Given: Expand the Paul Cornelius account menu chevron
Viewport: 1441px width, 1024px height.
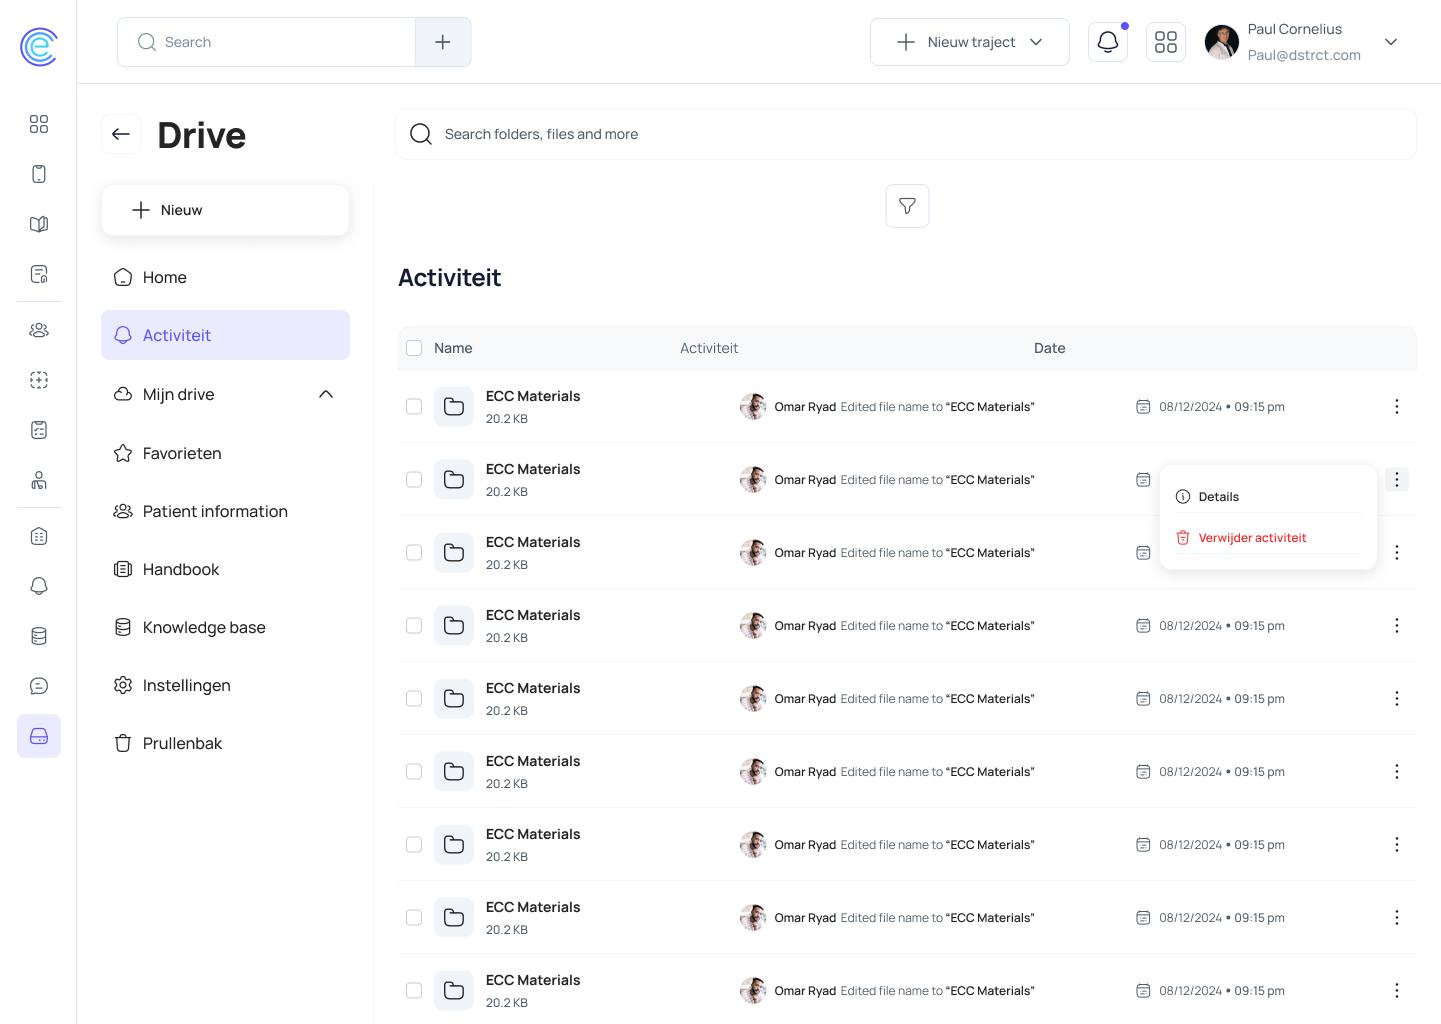Looking at the screenshot, I should point(1390,42).
